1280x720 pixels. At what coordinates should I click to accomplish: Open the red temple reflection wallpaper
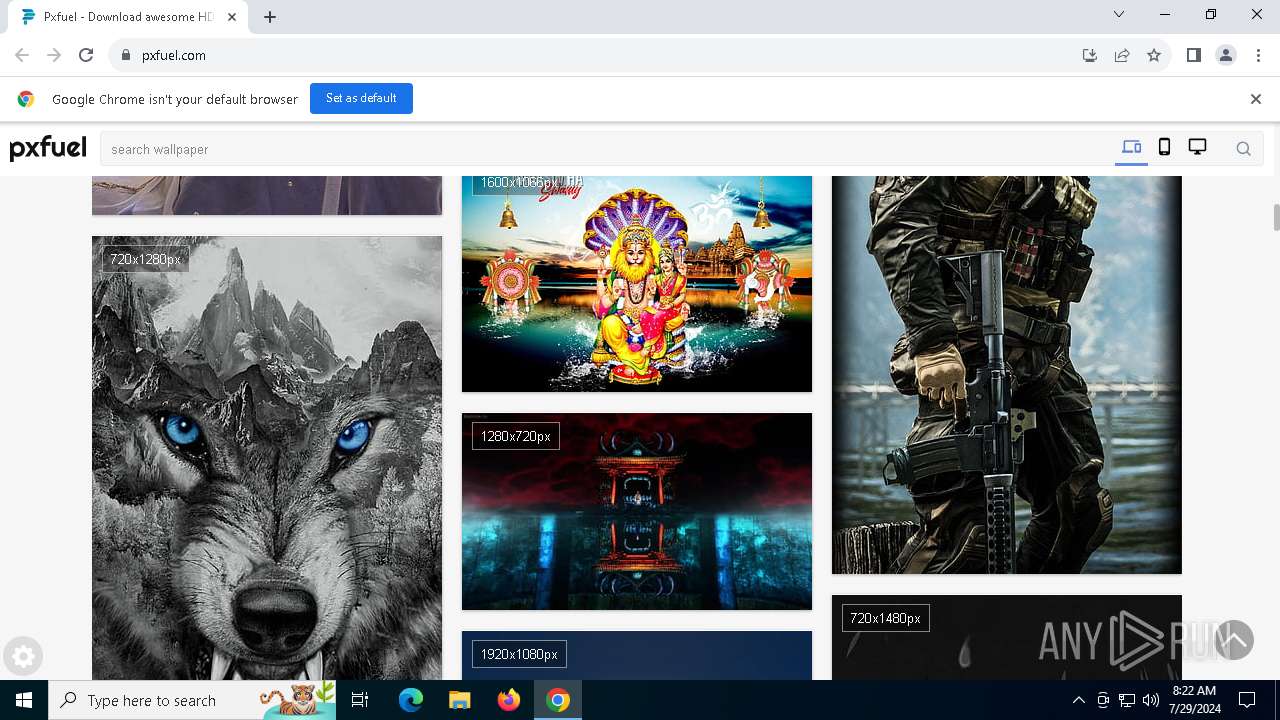[637, 511]
